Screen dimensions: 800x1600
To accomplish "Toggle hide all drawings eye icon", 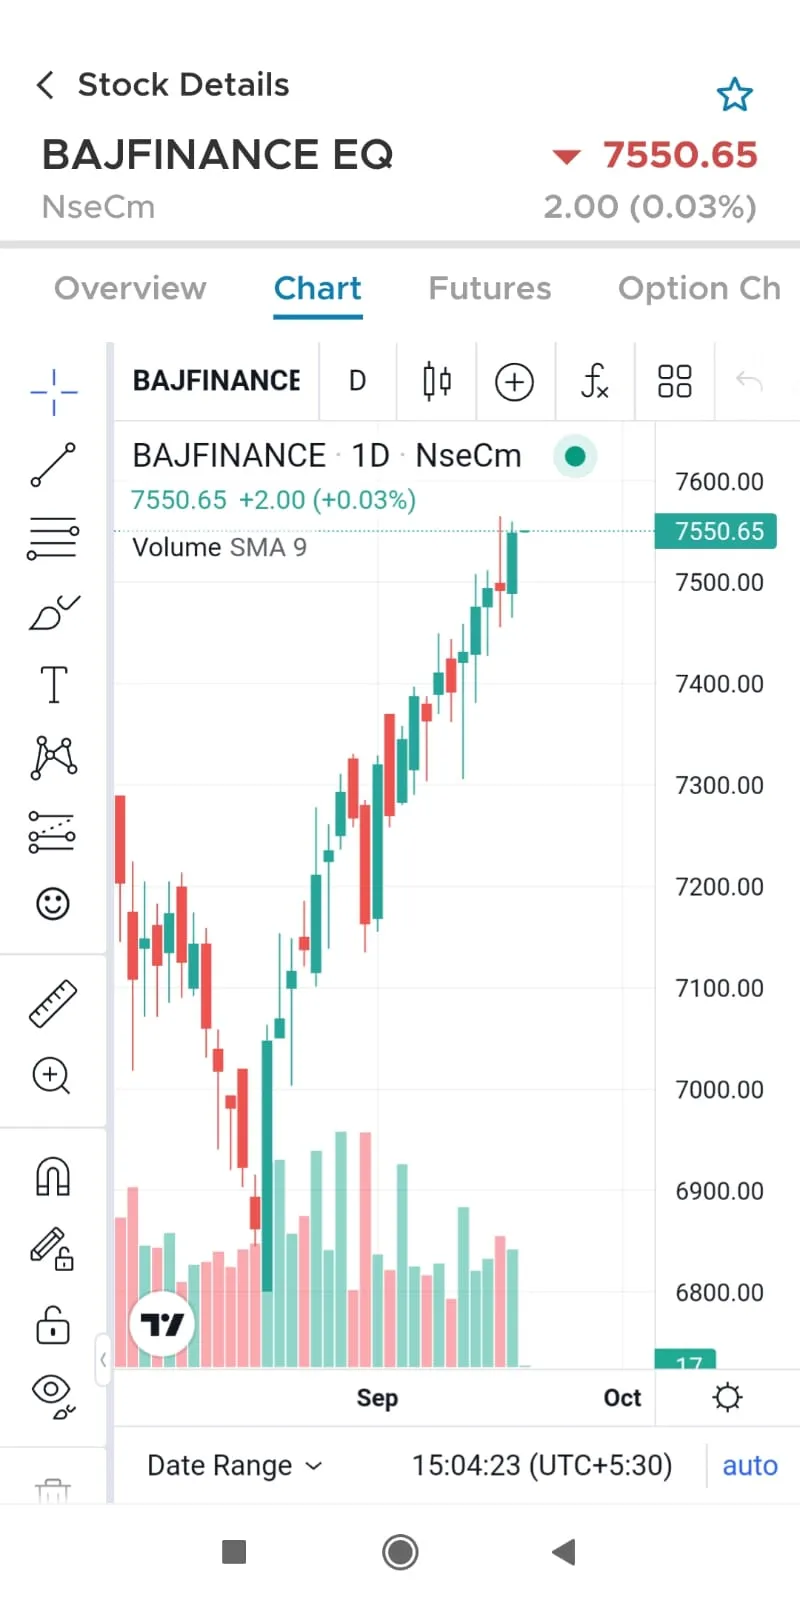I will (54, 1397).
